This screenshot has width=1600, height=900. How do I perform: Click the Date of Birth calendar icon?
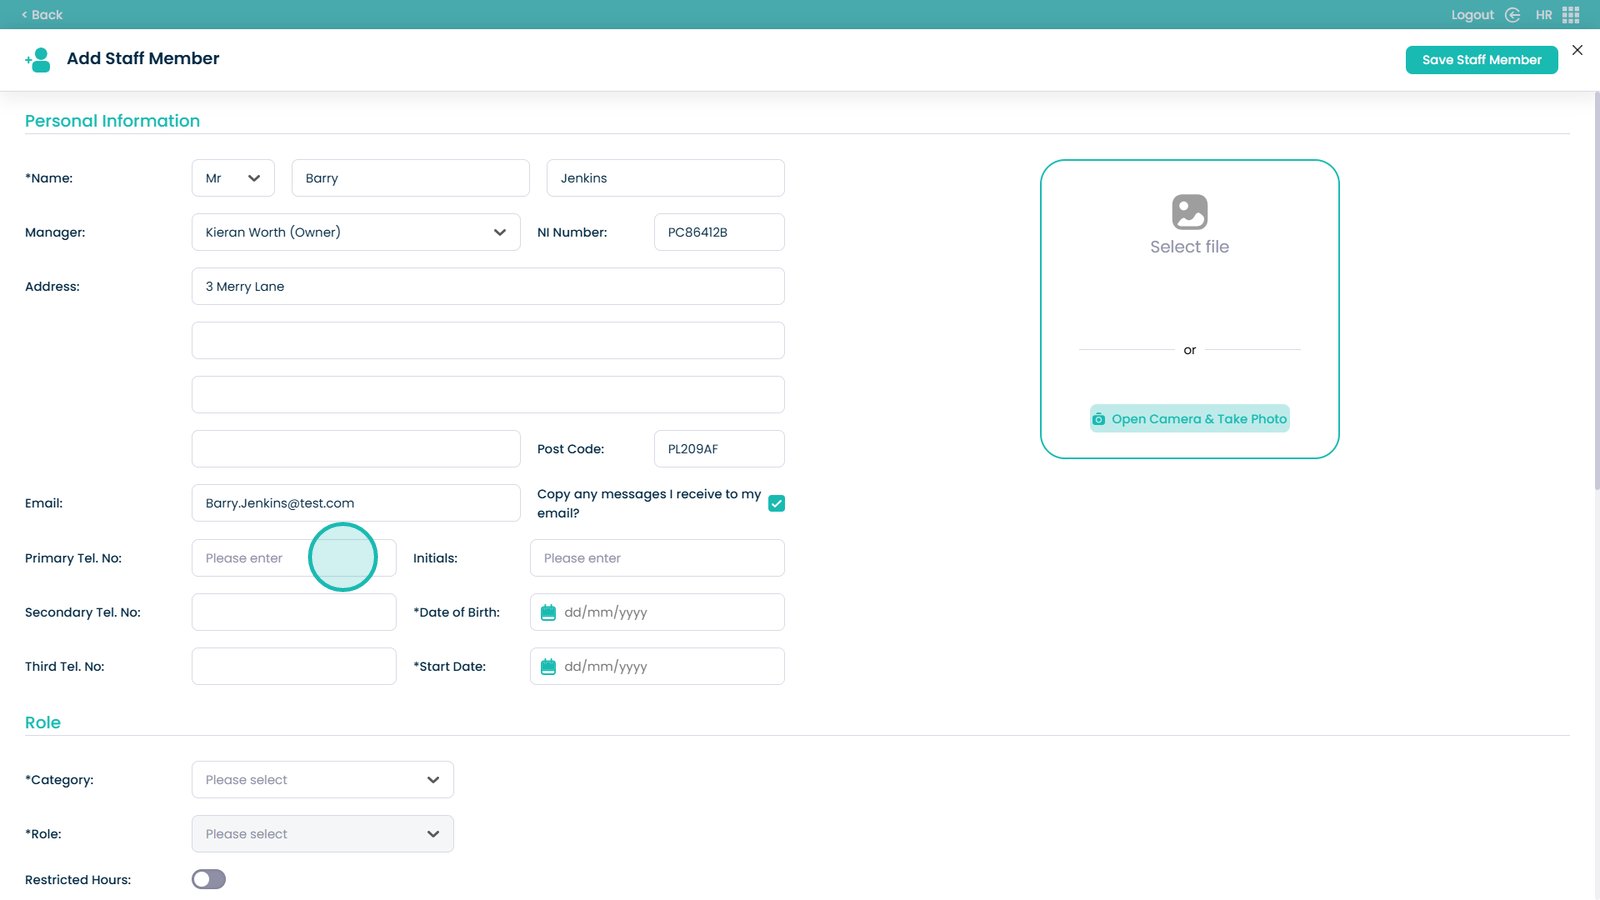pyautogui.click(x=548, y=613)
